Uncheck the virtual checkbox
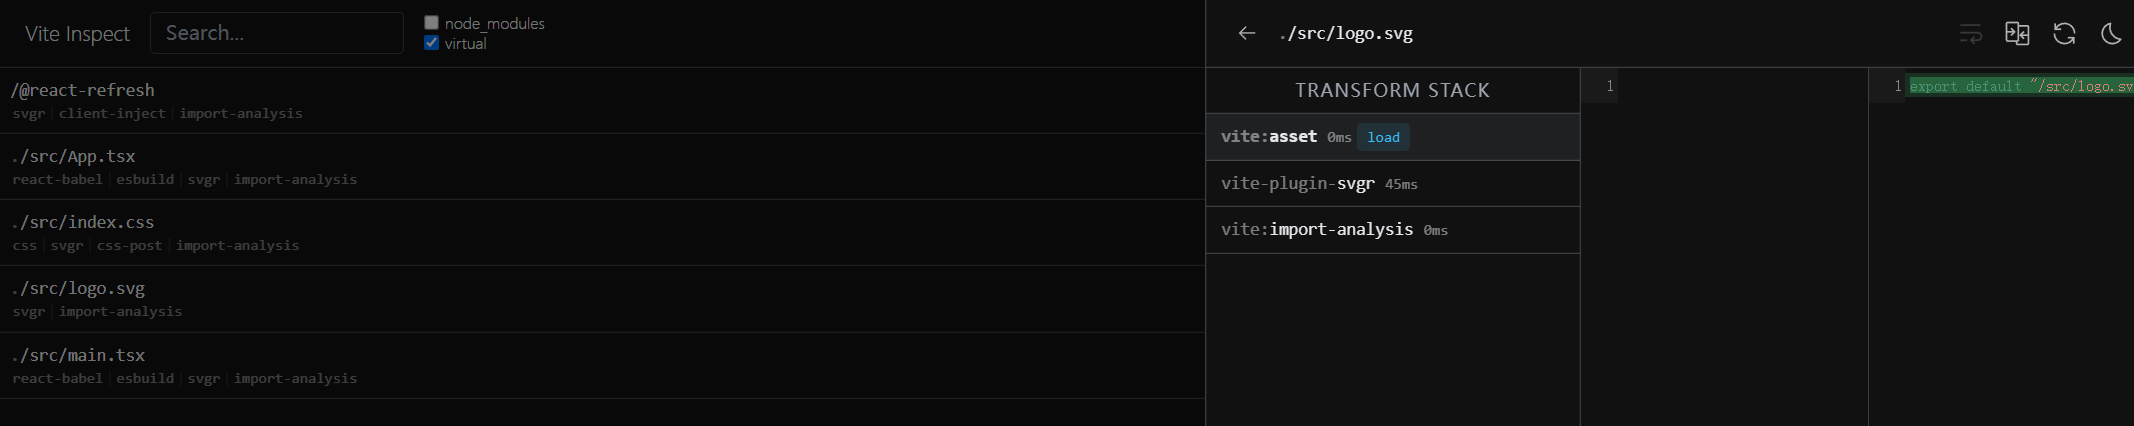Image resolution: width=2134 pixels, height=426 pixels. point(431,43)
